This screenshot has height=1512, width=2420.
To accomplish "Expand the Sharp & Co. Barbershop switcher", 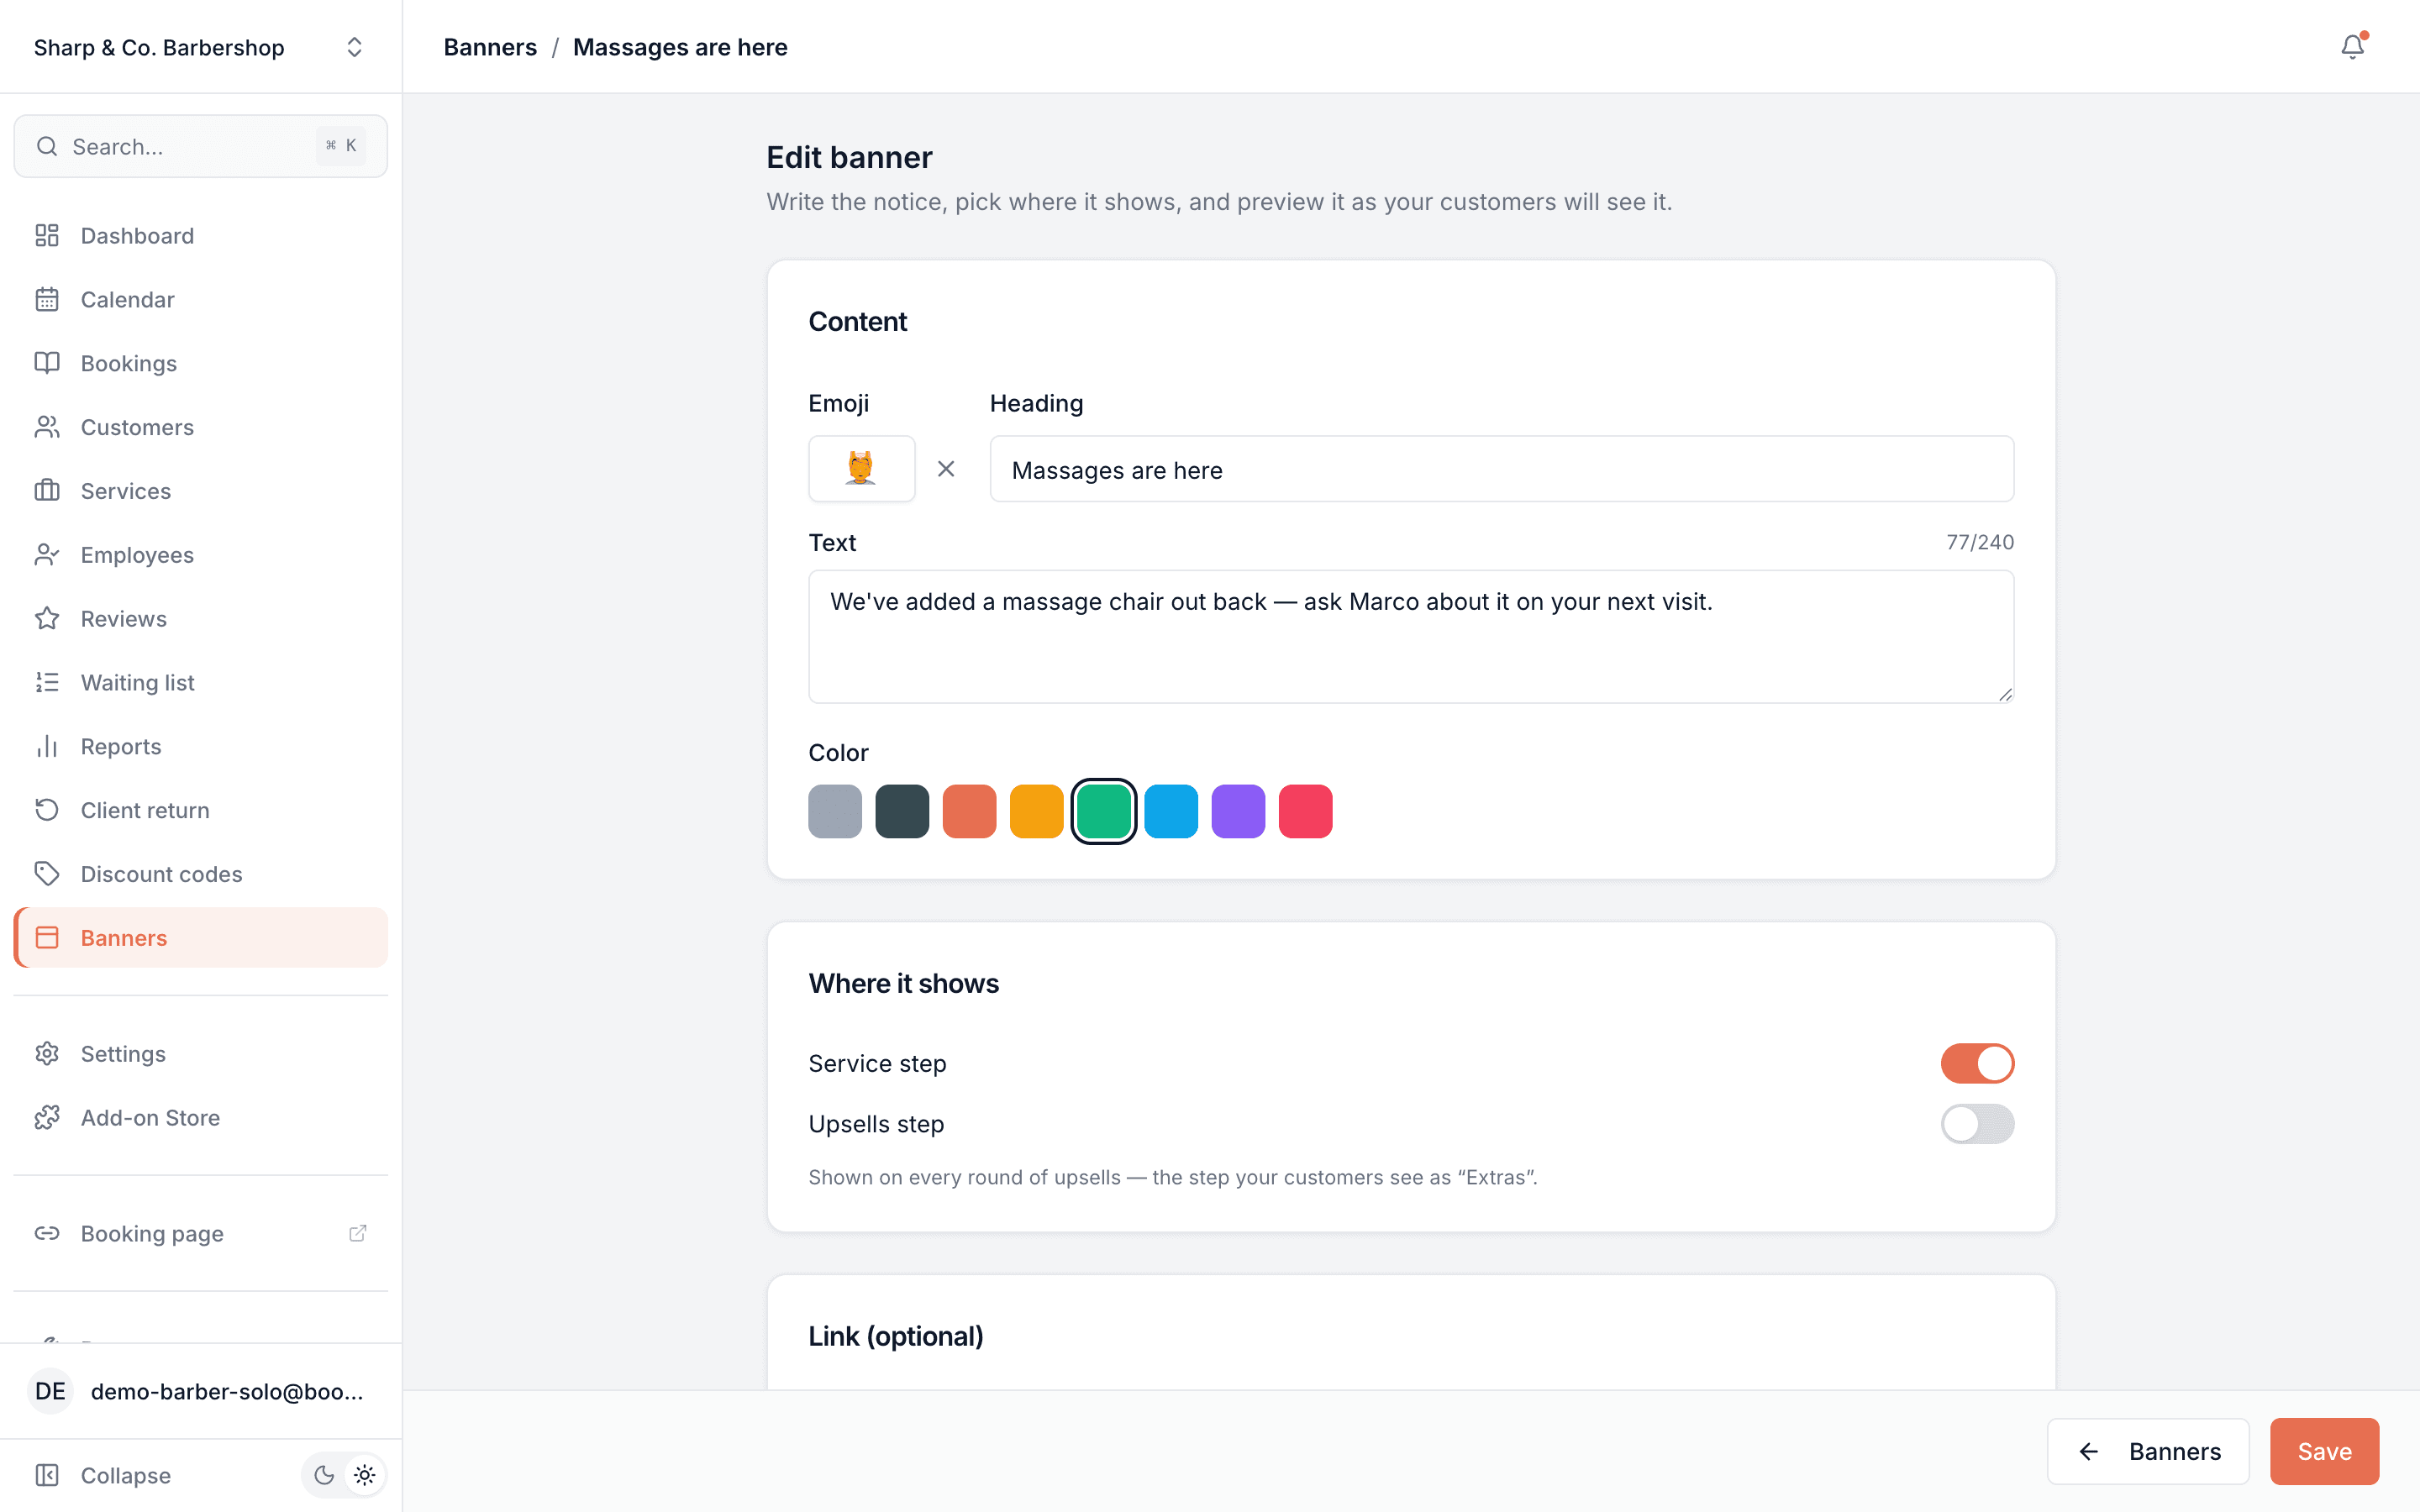I will (x=200, y=47).
